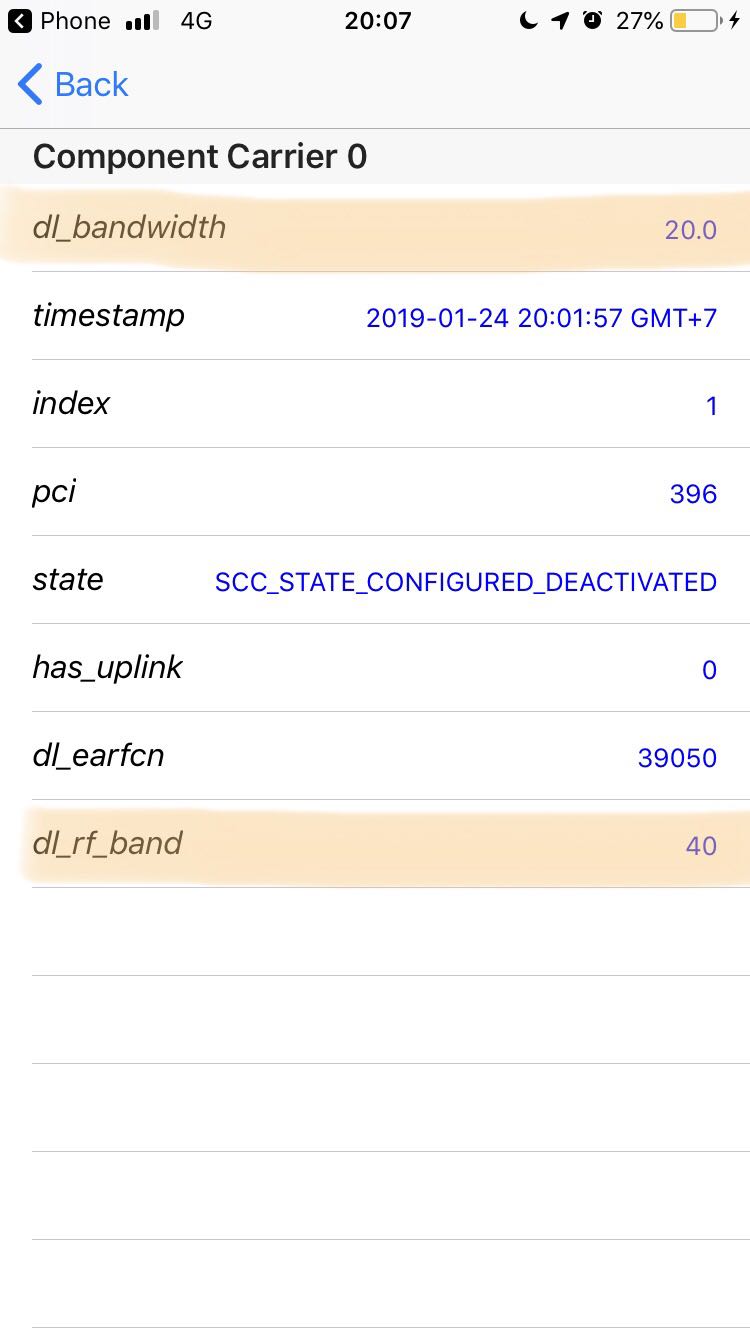Tap the location services arrow icon

coord(560,20)
